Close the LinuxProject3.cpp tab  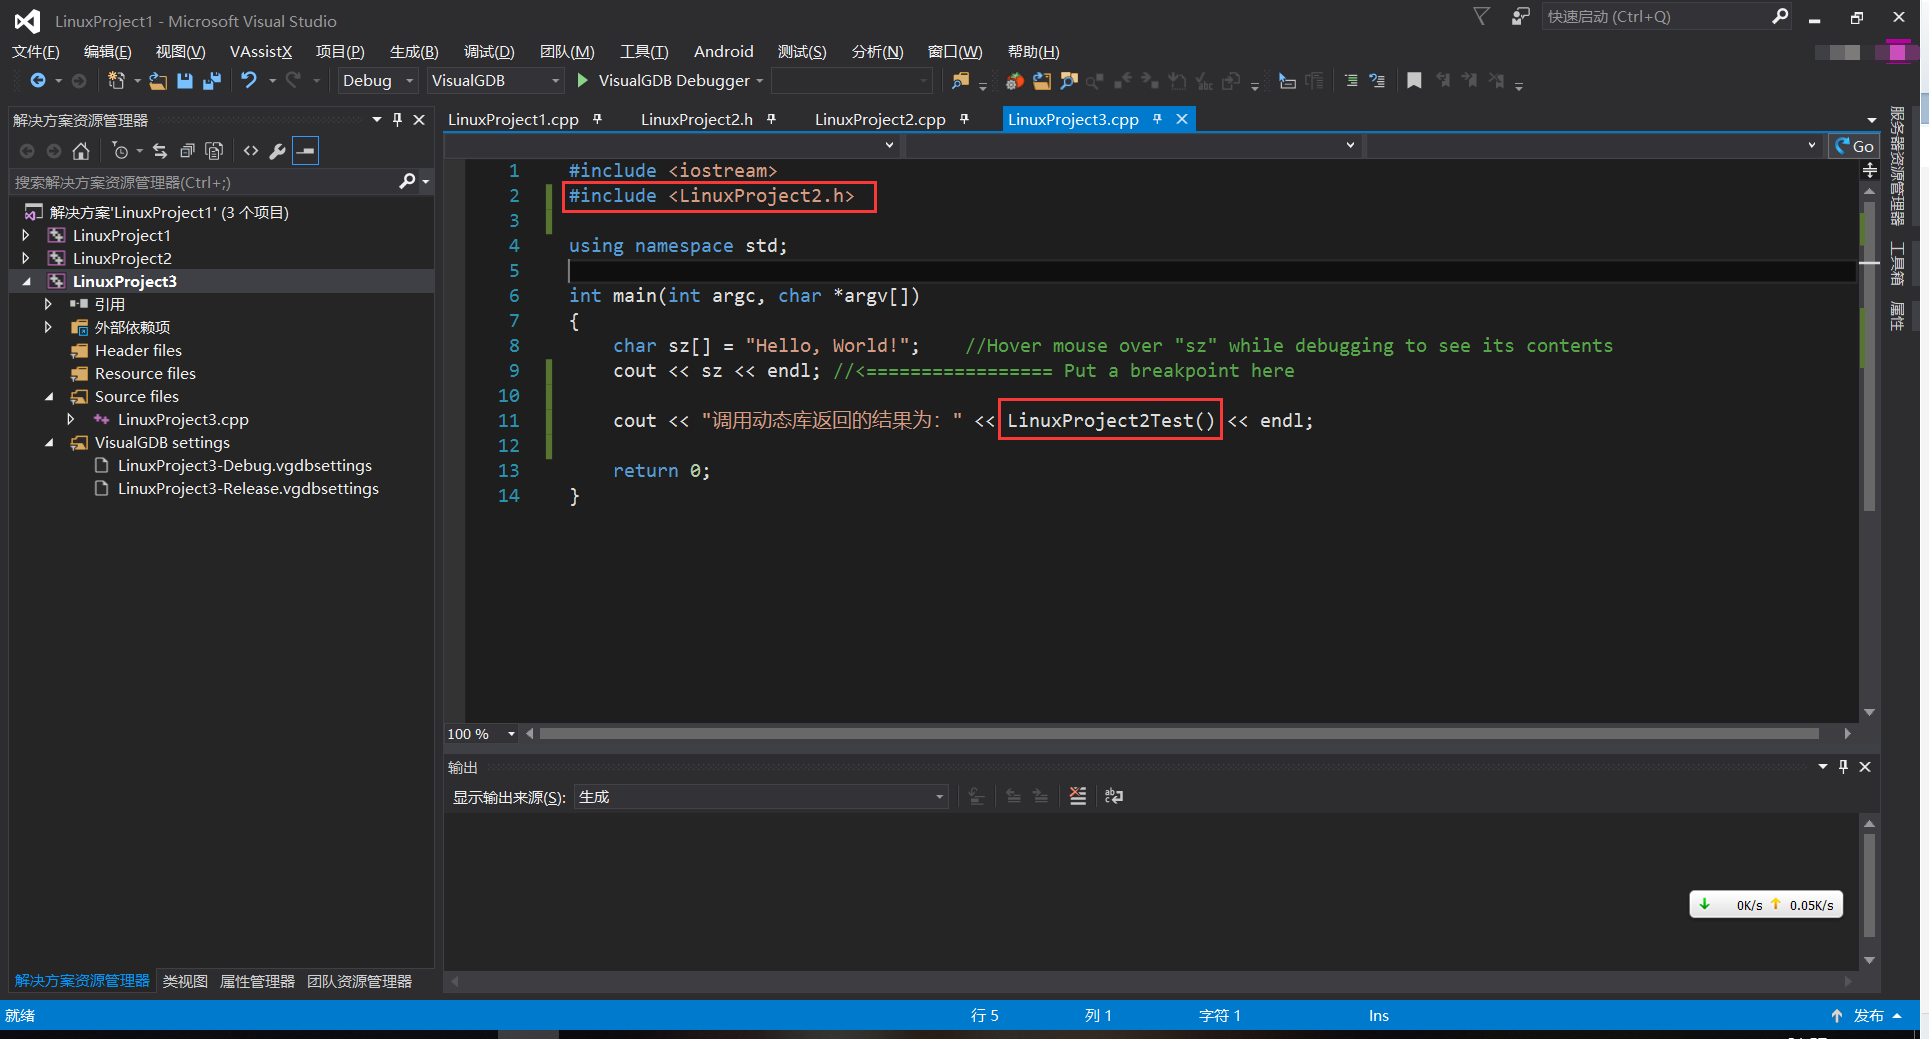1182,119
